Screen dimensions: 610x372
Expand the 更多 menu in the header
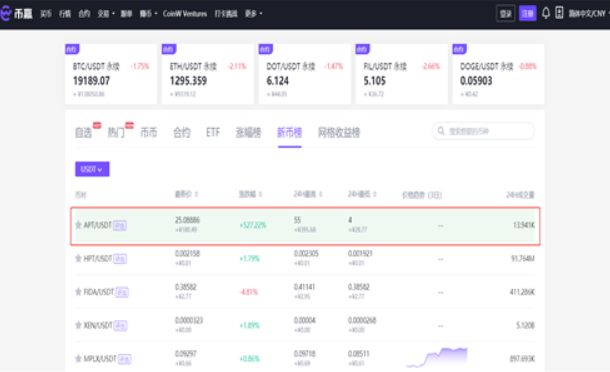click(x=253, y=14)
